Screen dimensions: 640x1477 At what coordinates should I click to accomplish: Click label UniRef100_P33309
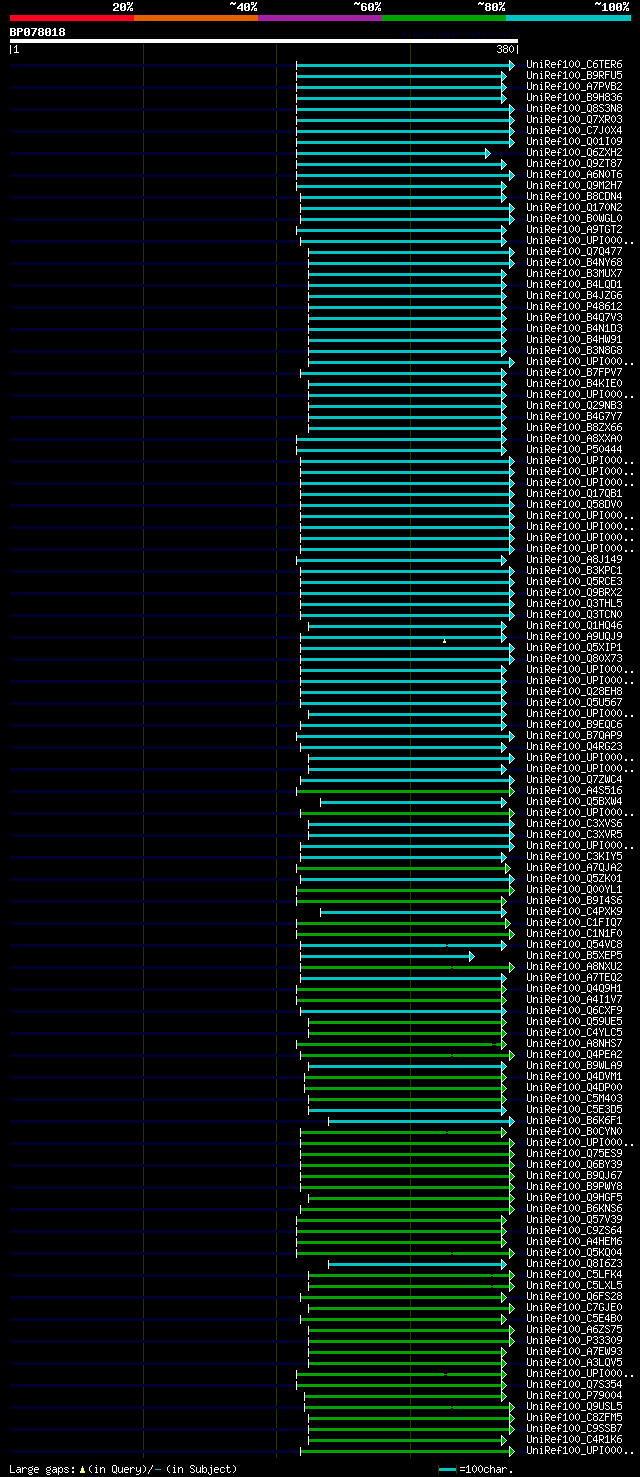[x=574, y=1341]
